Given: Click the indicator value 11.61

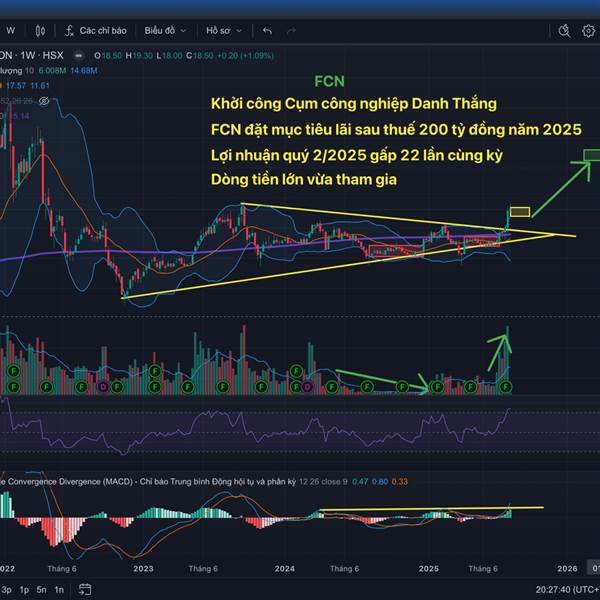Looking at the screenshot, I should click(x=40, y=86).
